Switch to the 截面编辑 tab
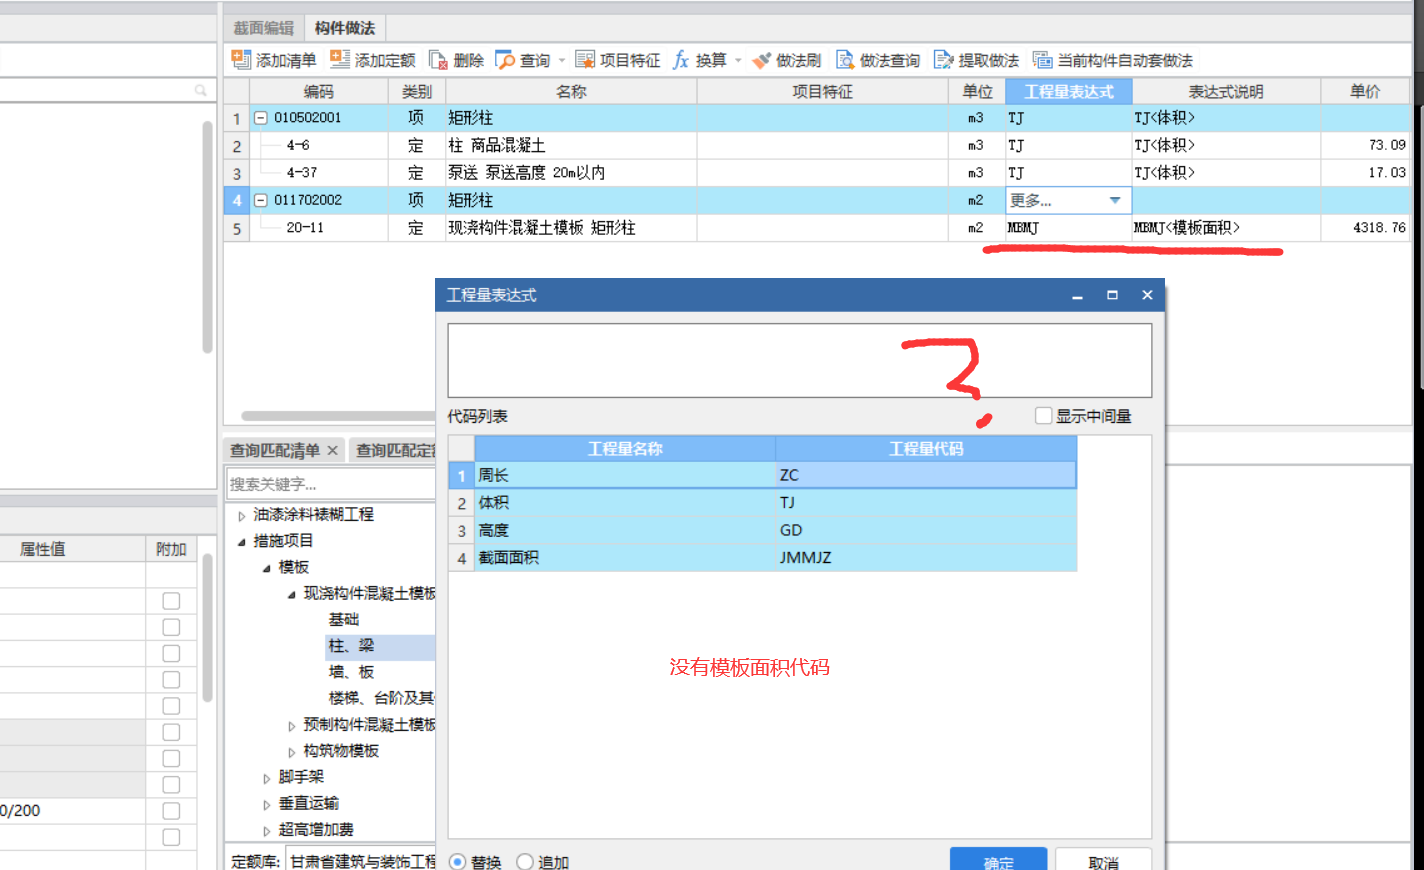Viewport: 1424px width, 870px height. pos(264,28)
